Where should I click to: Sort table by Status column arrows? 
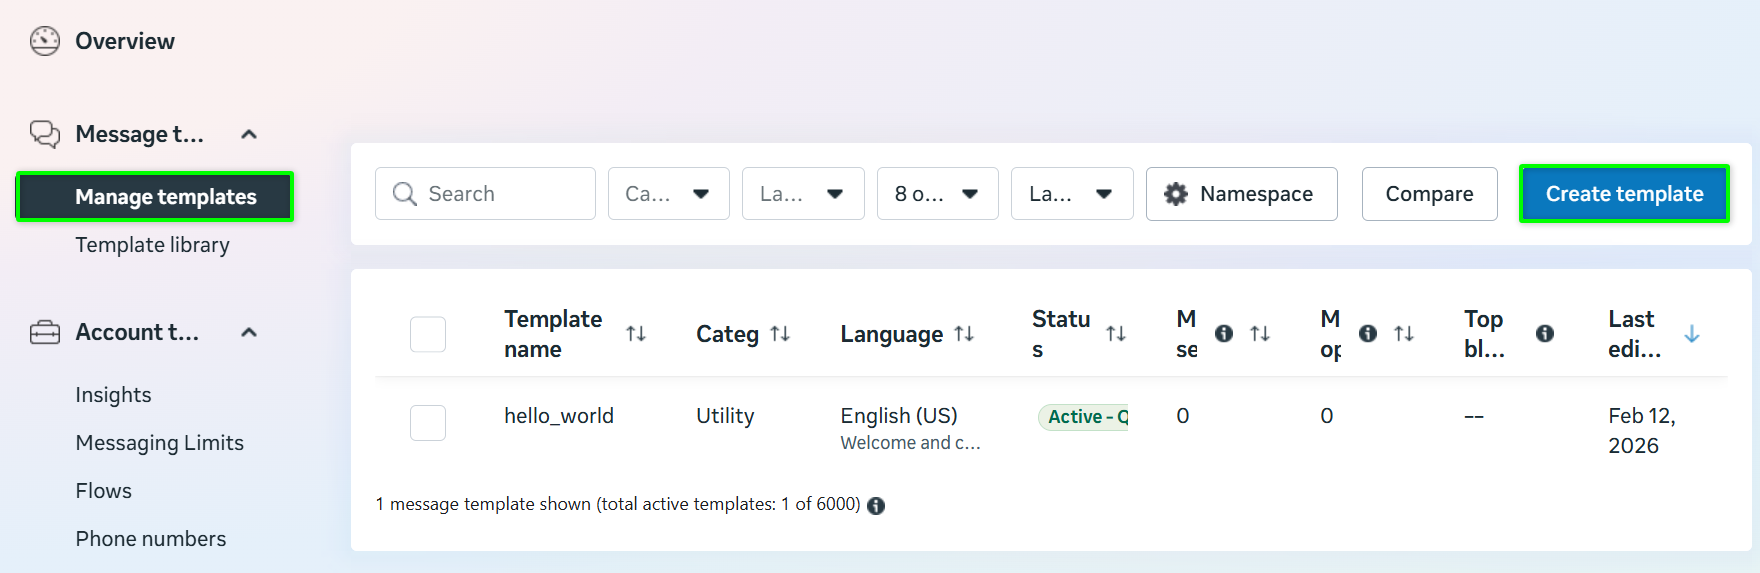coord(1116,334)
